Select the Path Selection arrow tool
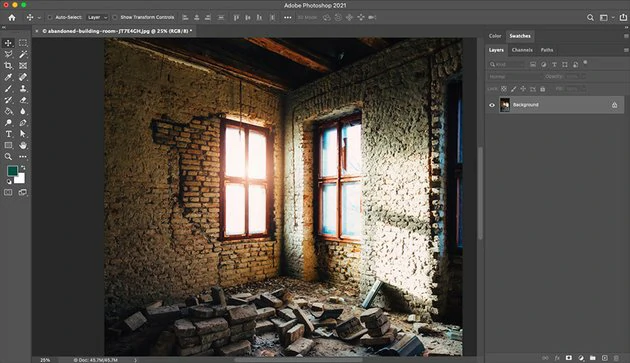Viewport: 630px width, 363px height. point(23,134)
